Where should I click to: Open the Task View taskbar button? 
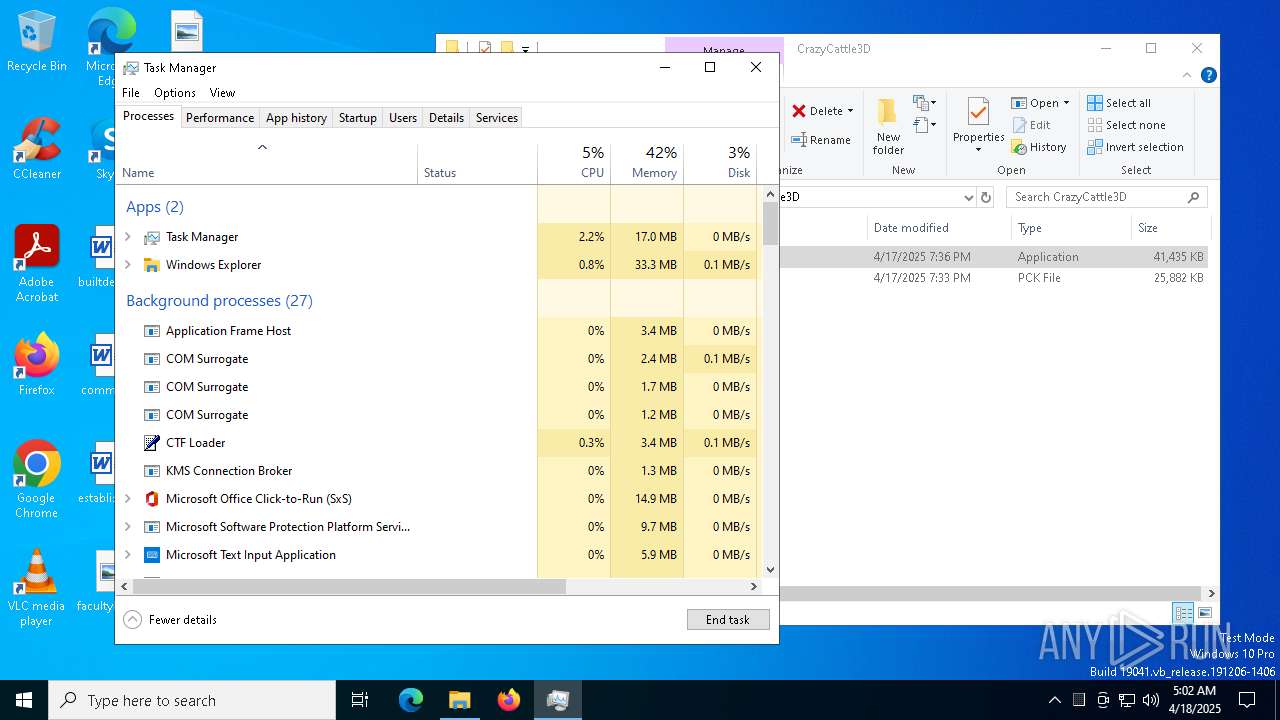click(360, 700)
